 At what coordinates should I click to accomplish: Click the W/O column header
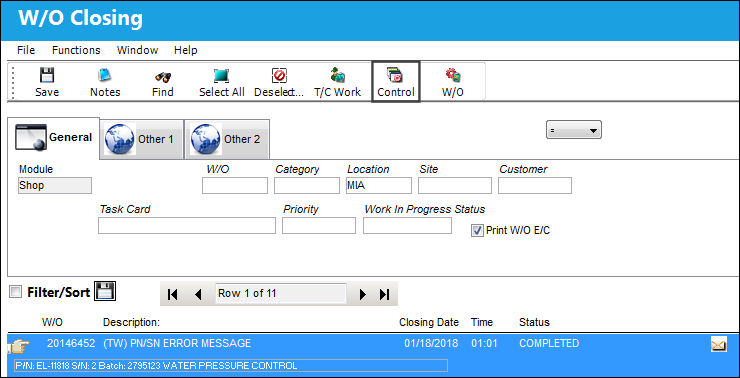pyautogui.click(x=52, y=322)
